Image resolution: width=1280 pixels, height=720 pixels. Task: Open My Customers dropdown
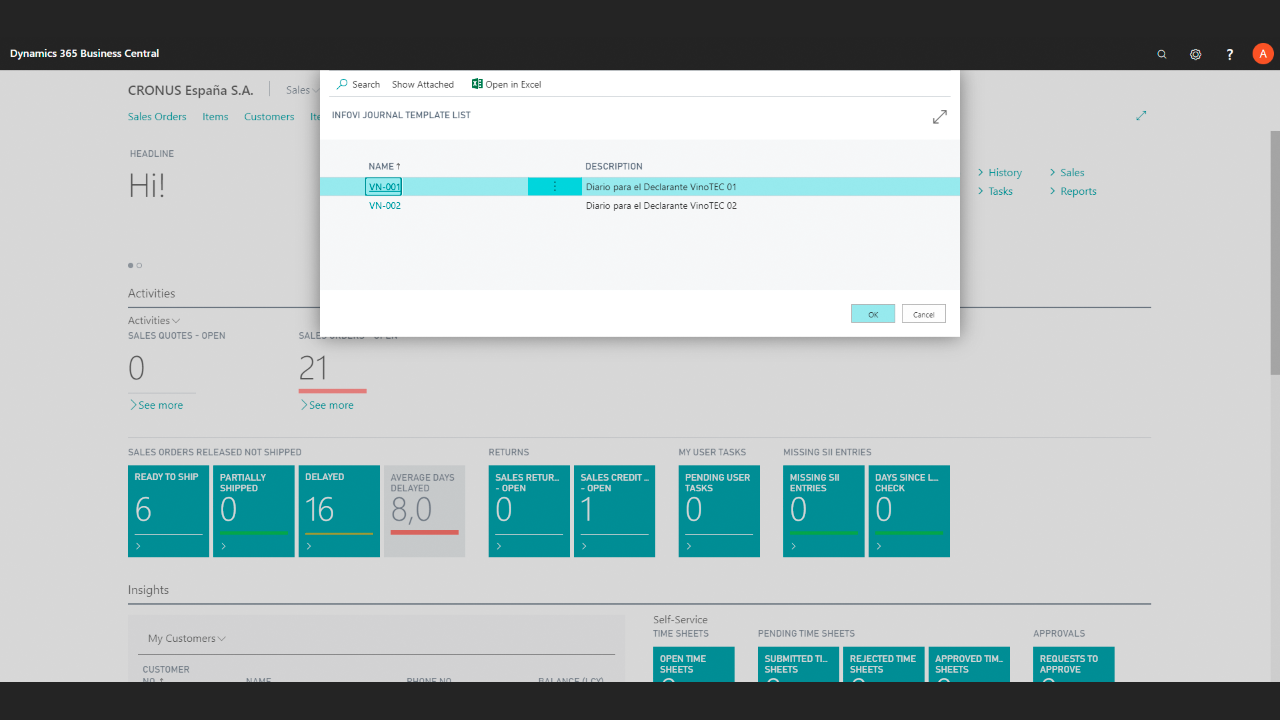[187, 639]
